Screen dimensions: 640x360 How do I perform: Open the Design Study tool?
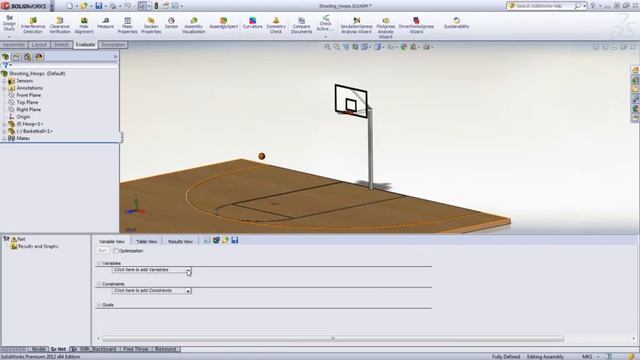coord(9,24)
